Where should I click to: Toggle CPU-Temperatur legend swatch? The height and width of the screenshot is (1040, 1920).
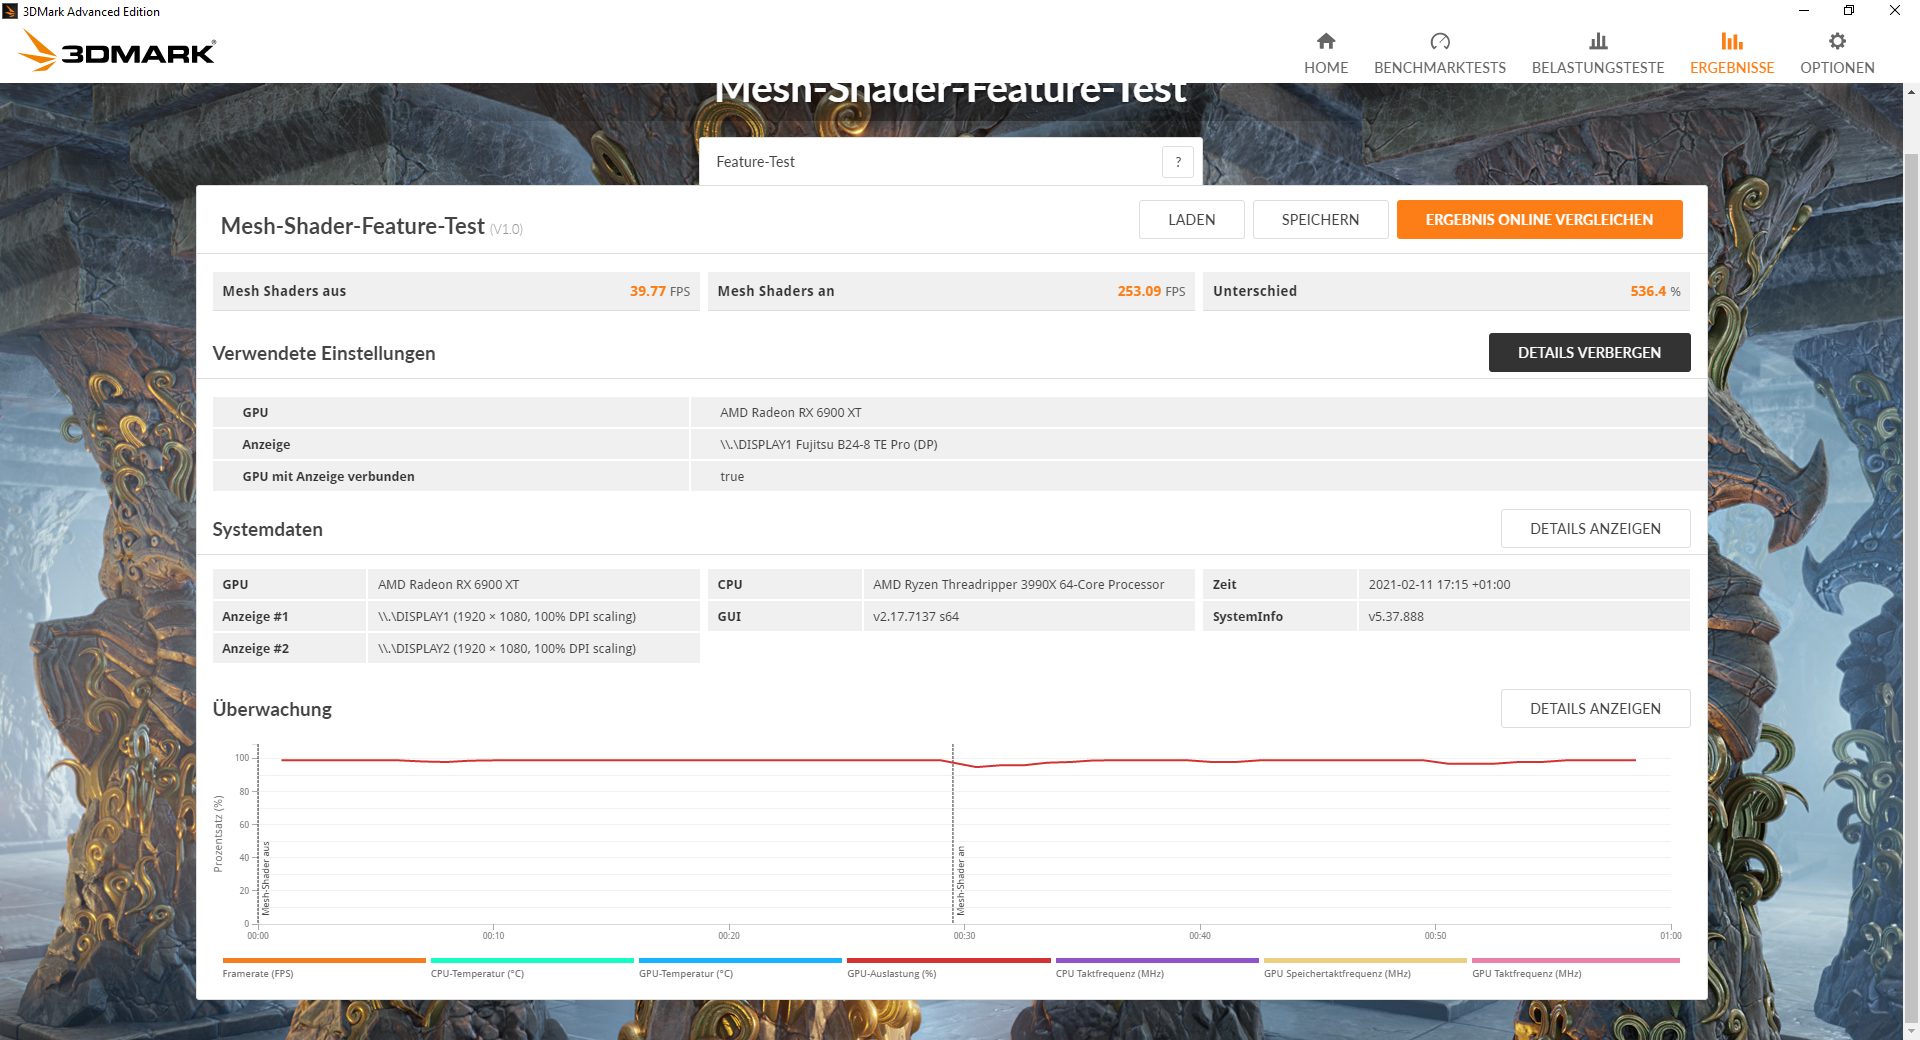point(532,961)
